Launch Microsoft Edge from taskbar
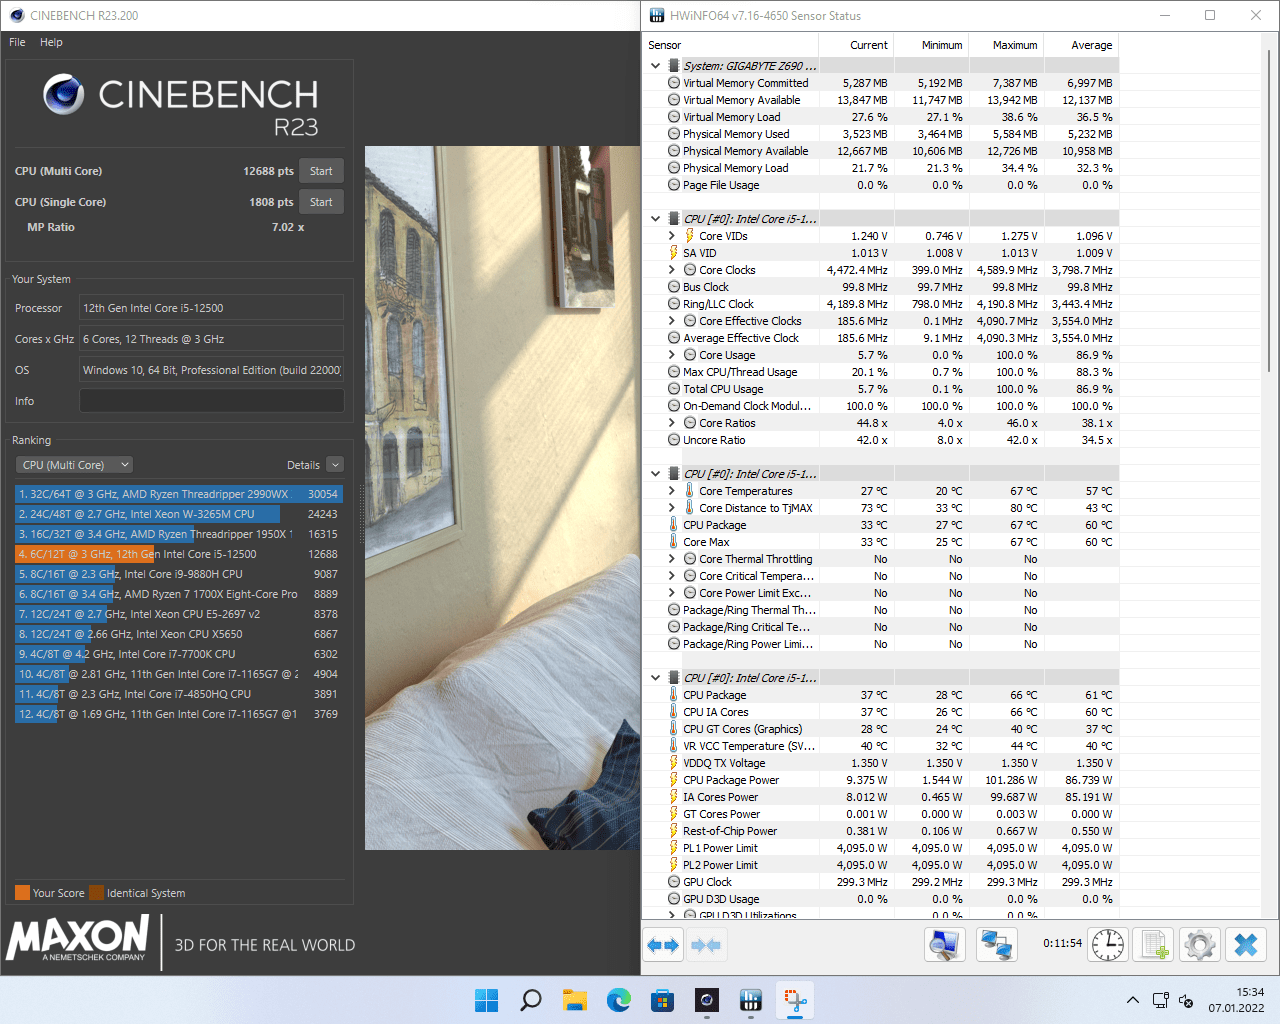 pyautogui.click(x=618, y=1000)
